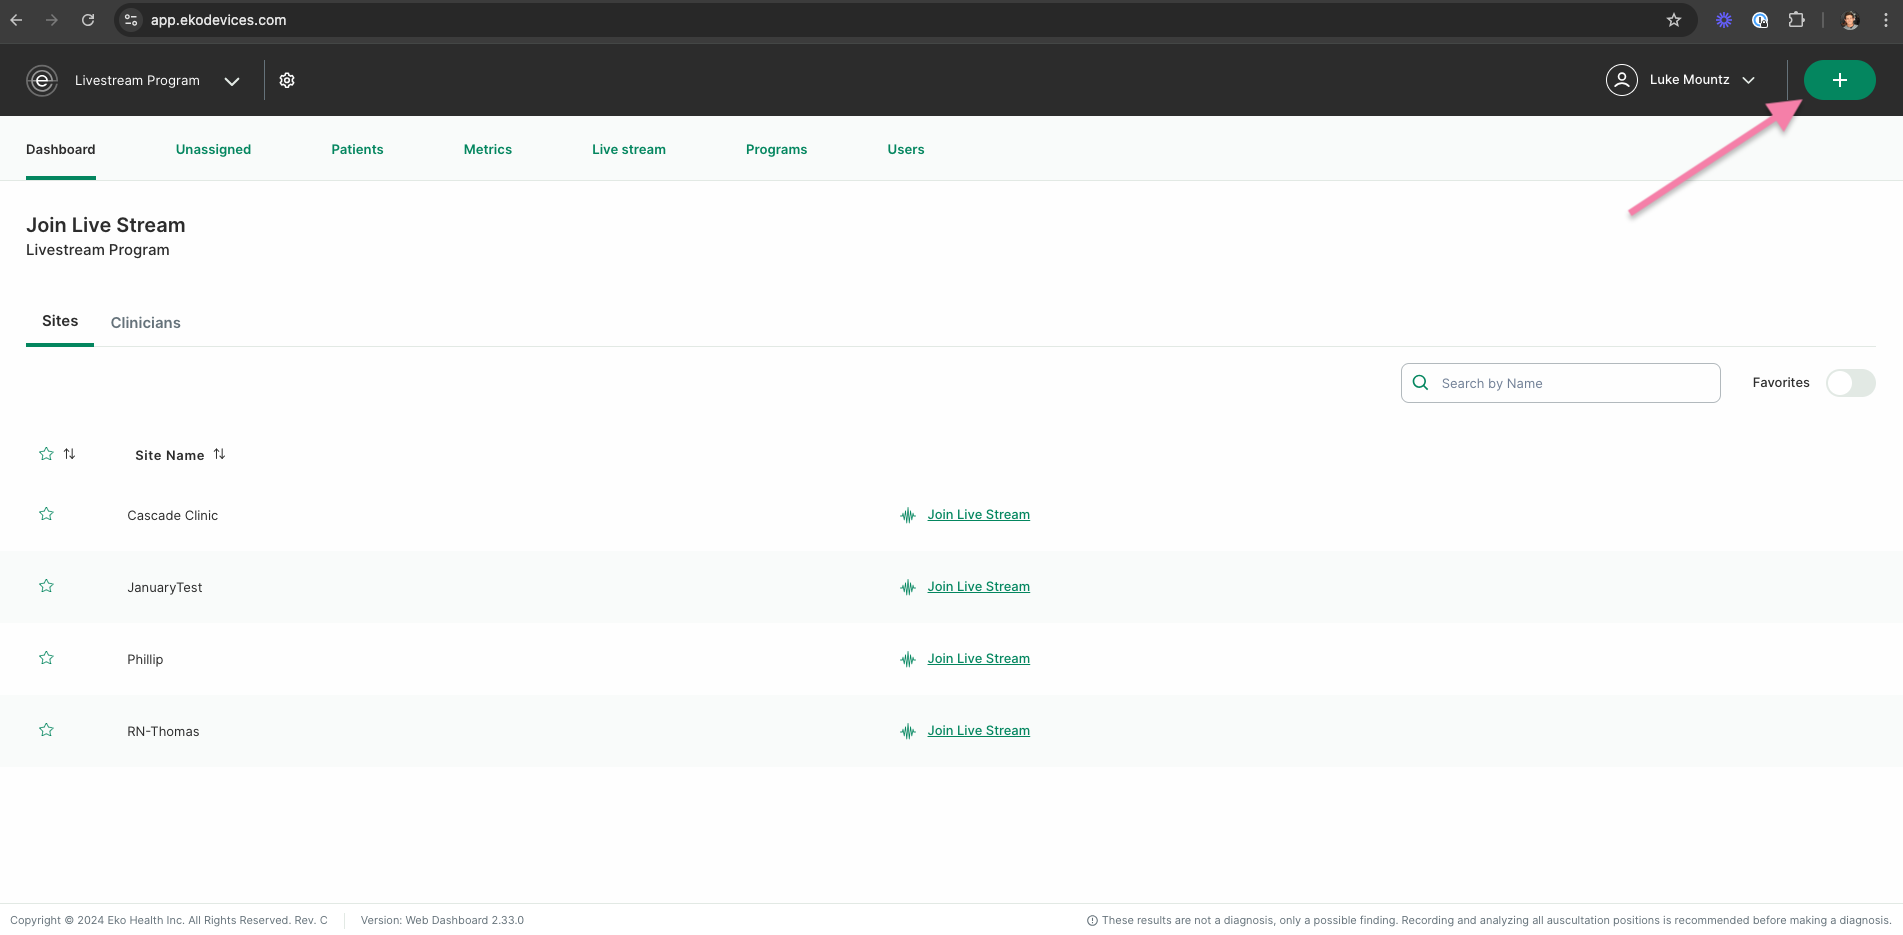Join the live stream for Phillip
The height and width of the screenshot is (935, 1903).
click(x=978, y=658)
